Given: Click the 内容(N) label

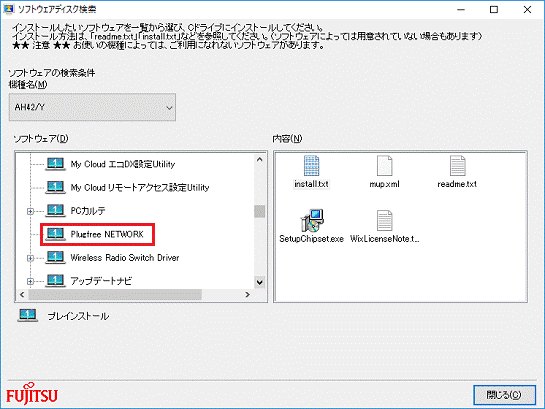Looking at the screenshot, I should pyautogui.click(x=287, y=139).
